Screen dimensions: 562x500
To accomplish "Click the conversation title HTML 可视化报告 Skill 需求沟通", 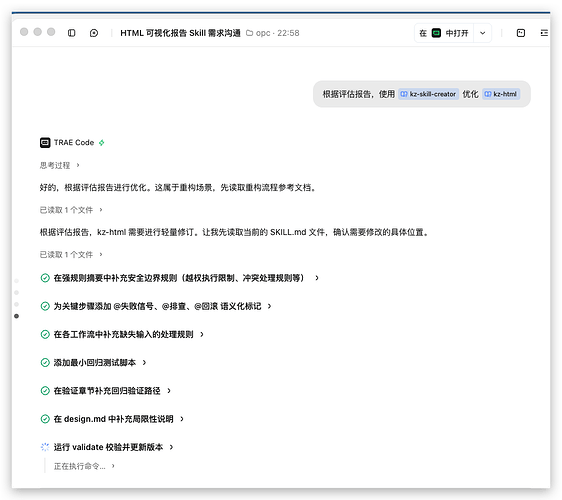I will click(180, 33).
